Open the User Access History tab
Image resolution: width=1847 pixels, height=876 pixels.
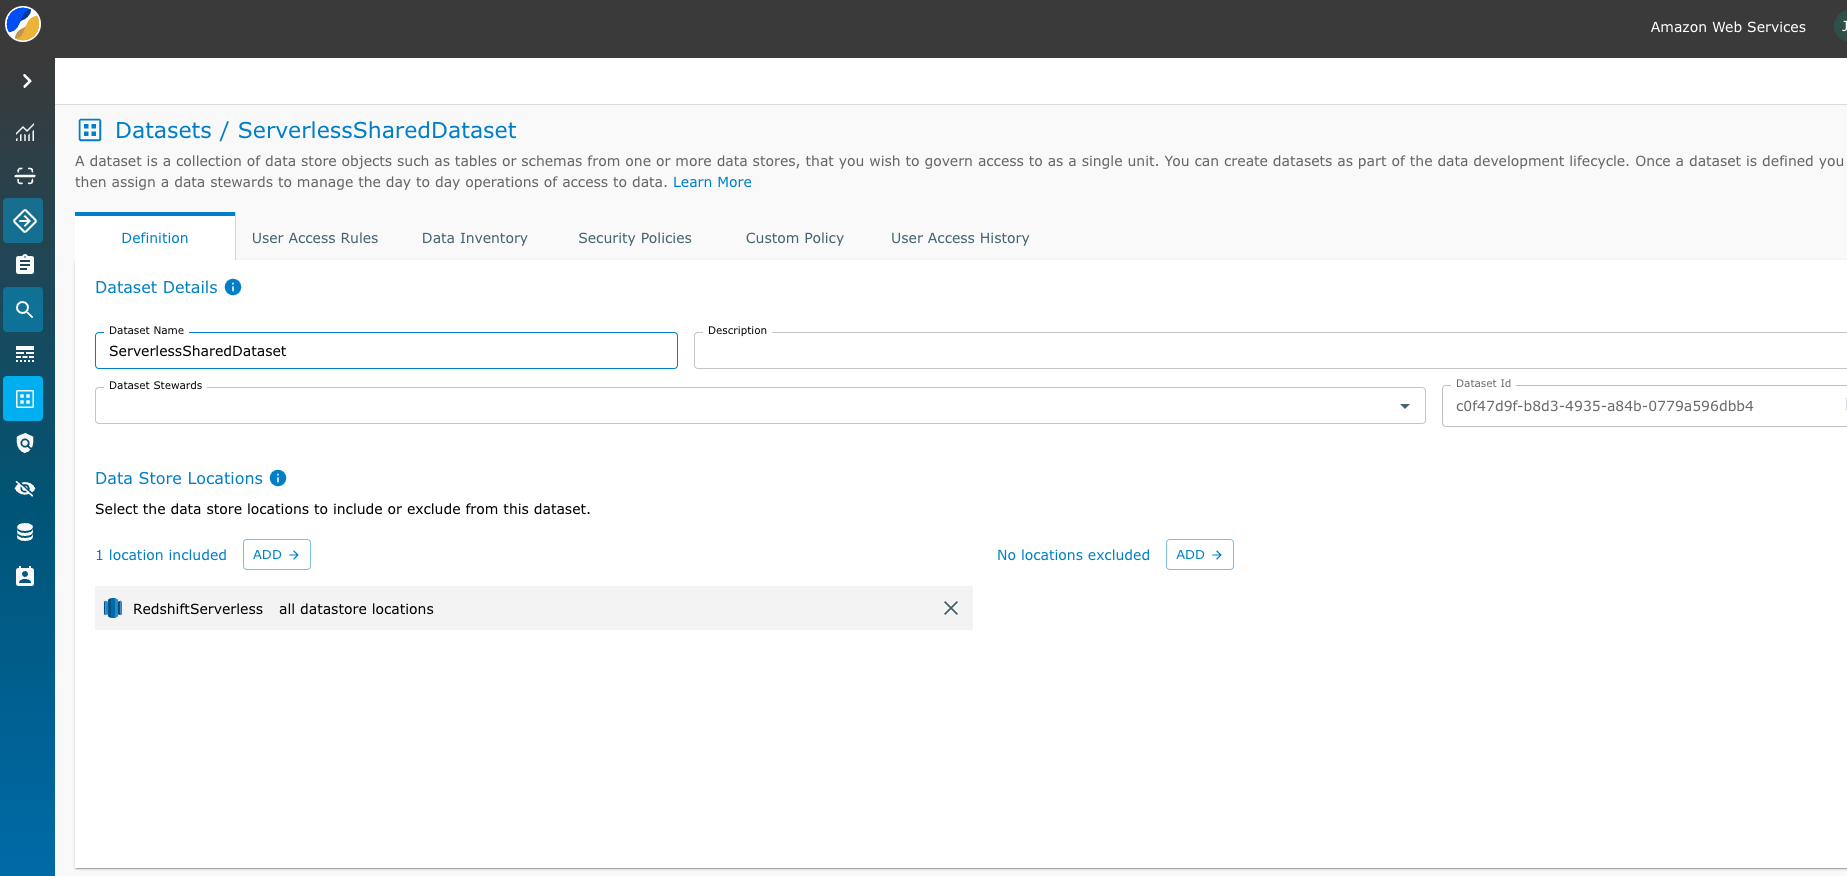pyautogui.click(x=960, y=238)
